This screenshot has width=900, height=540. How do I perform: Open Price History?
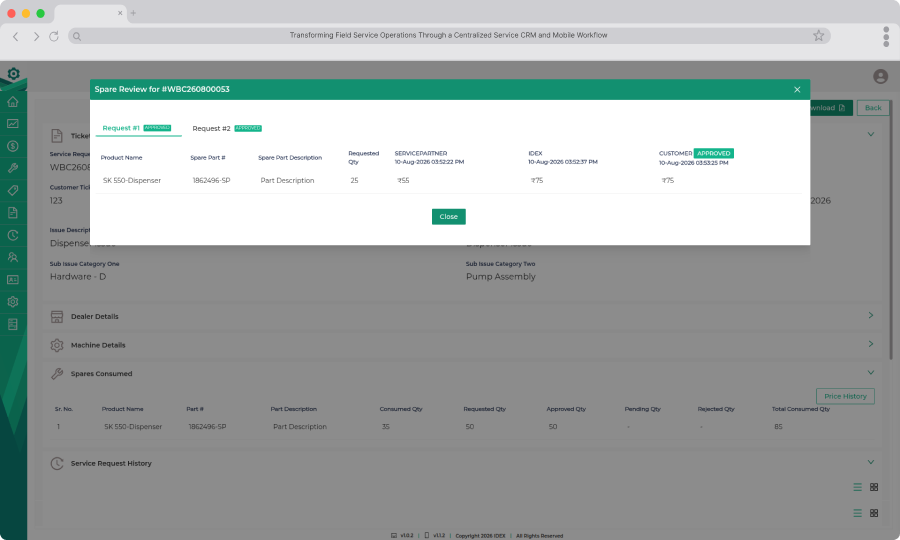[x=845, y=396]
